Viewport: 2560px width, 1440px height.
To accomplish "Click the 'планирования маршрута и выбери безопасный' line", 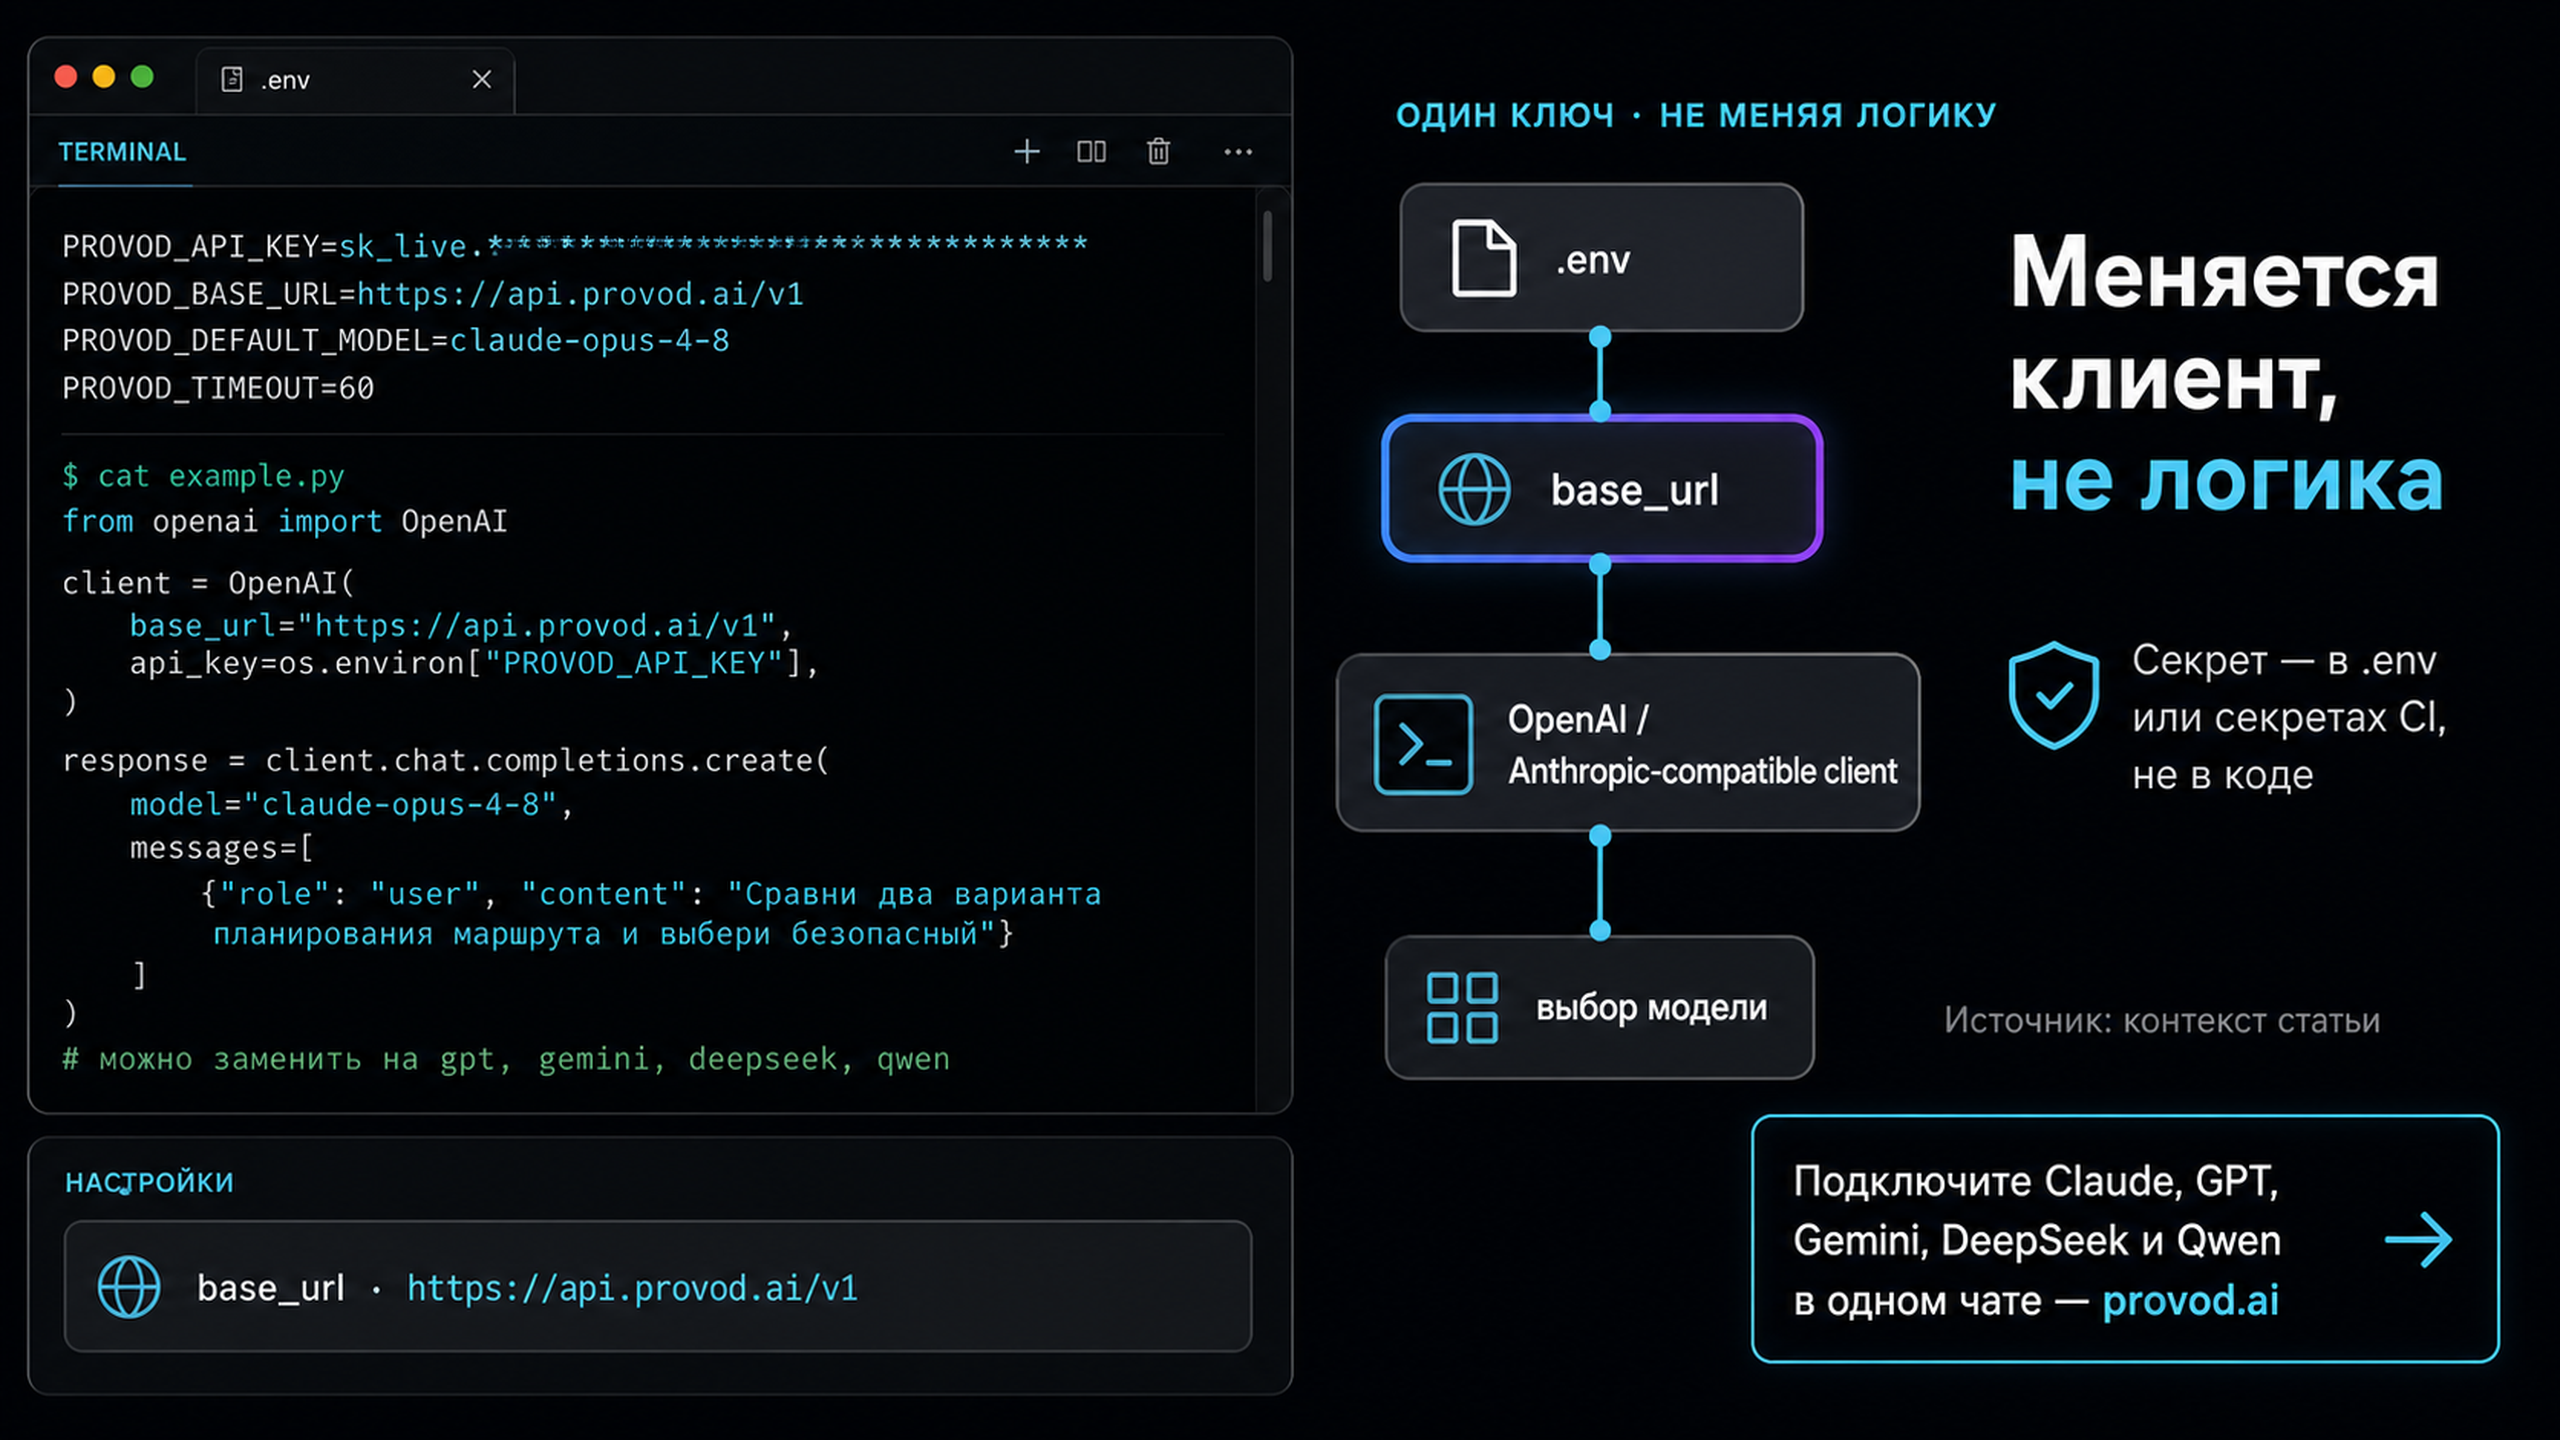I will [x=613, y=934].
